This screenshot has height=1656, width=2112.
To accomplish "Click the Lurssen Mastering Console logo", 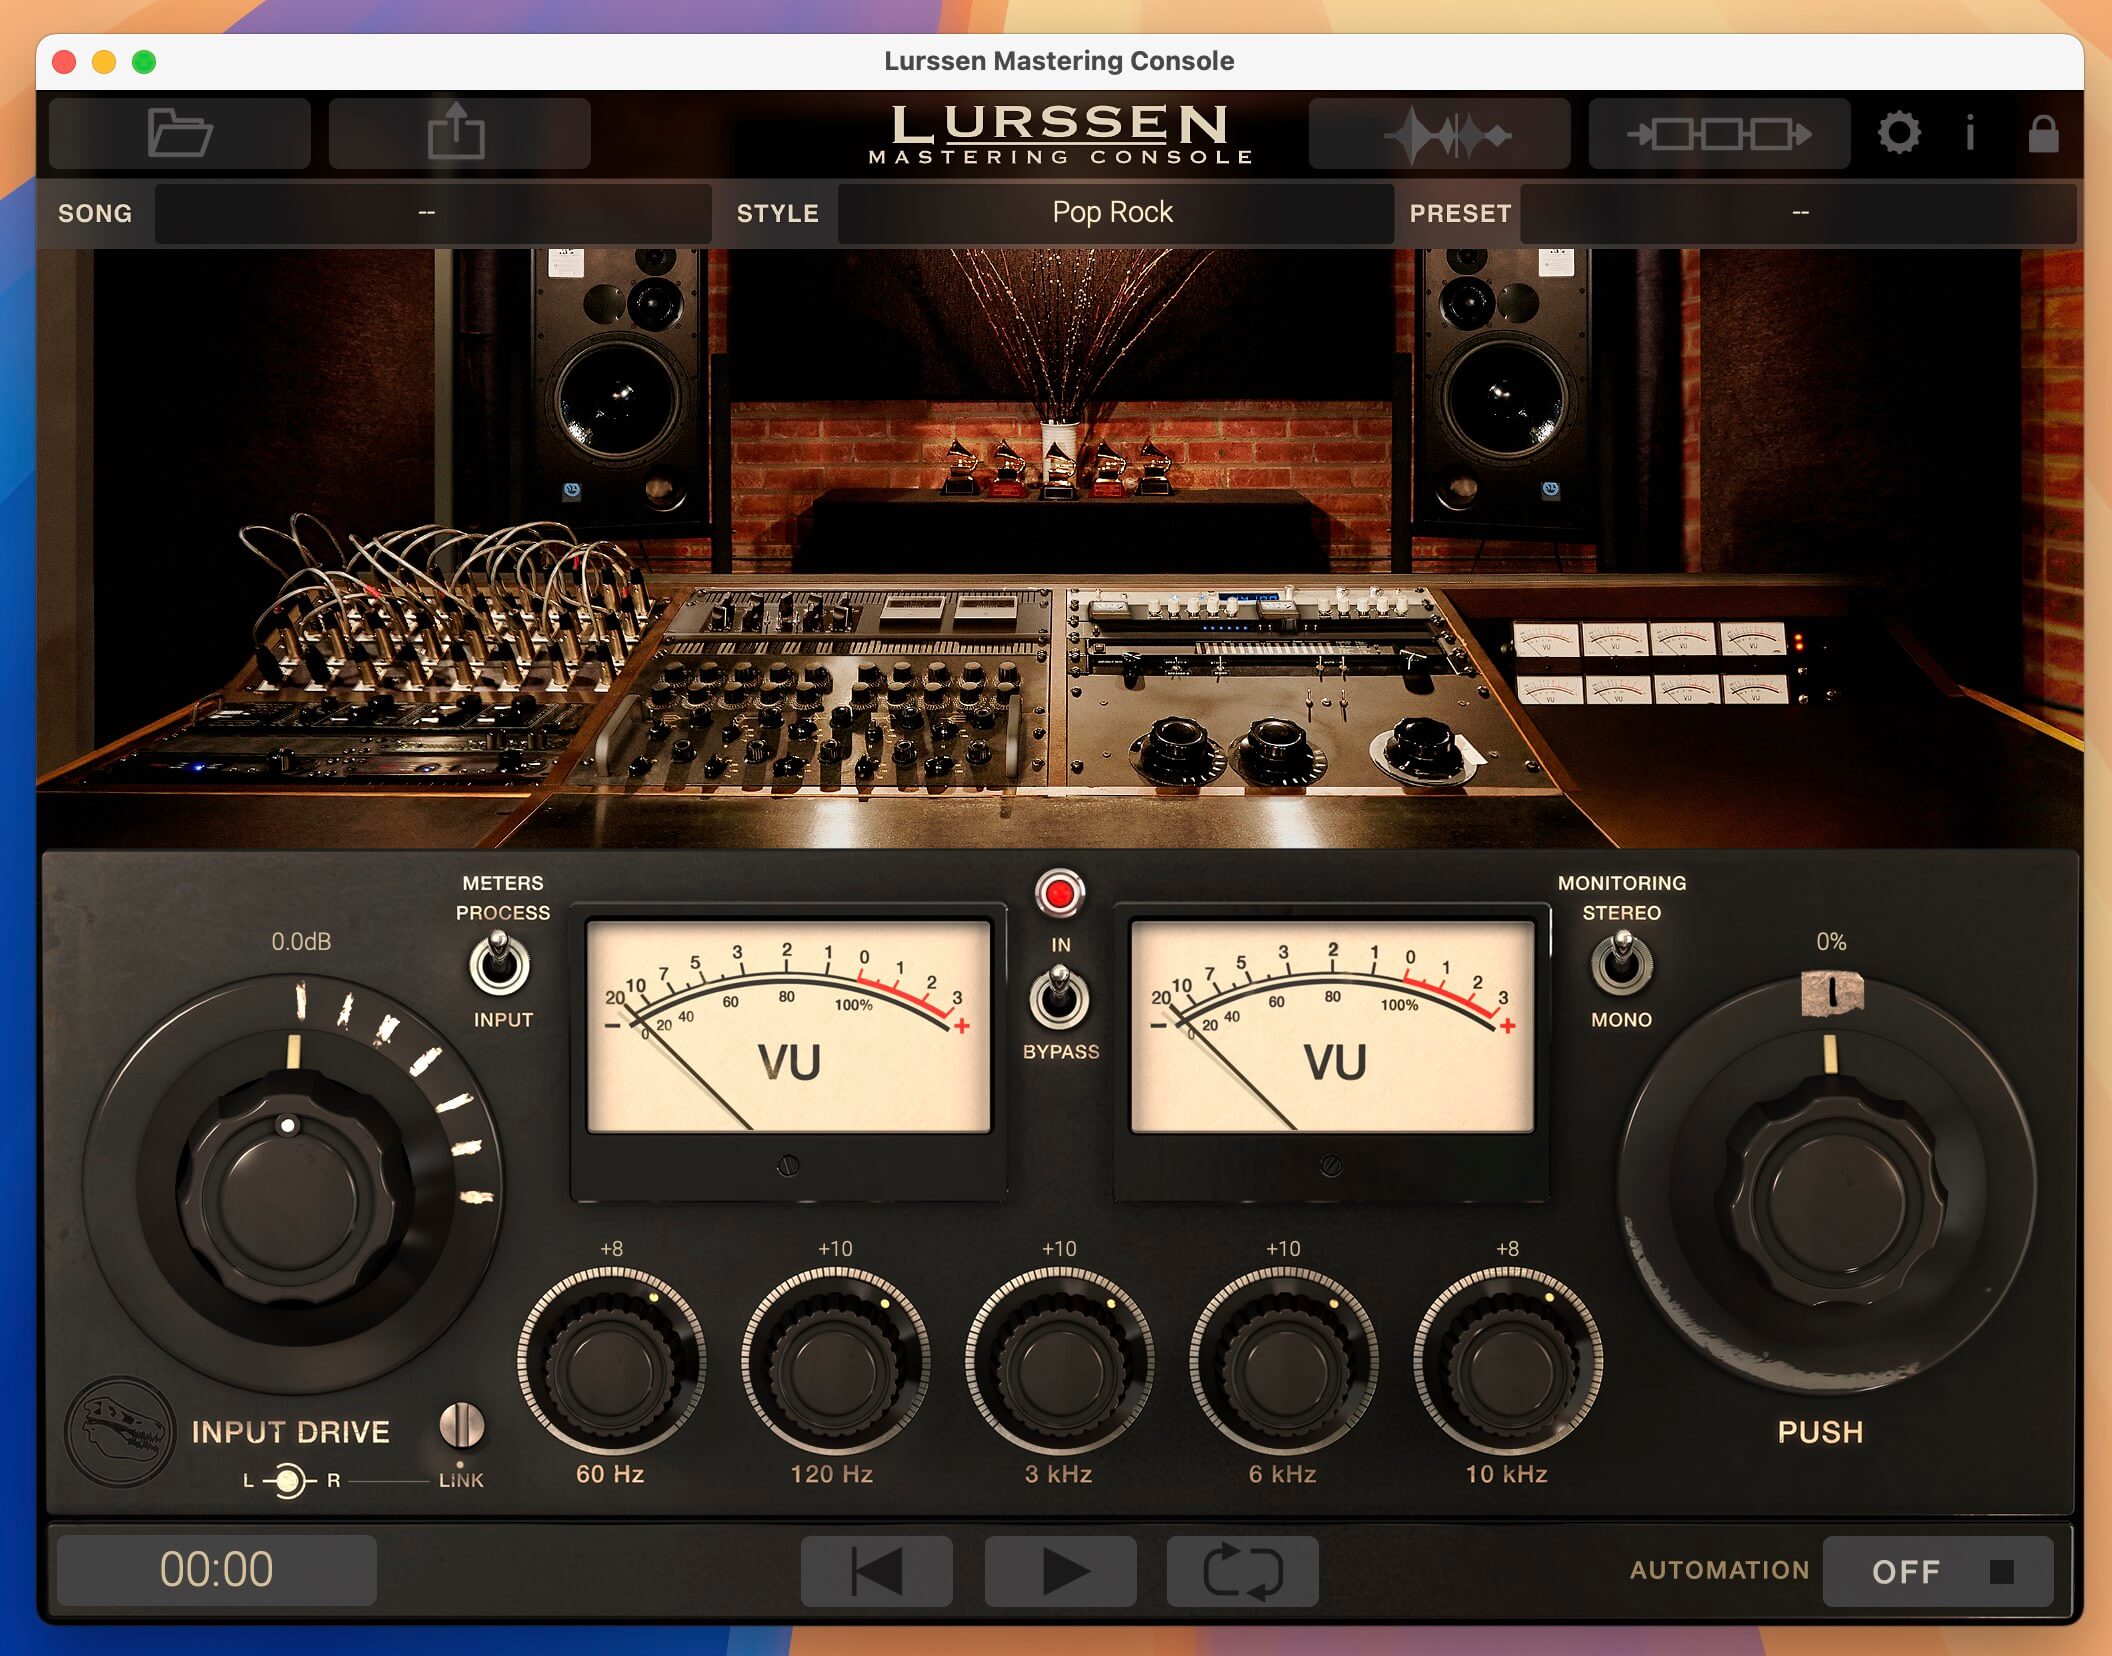I will point(1060,134).
